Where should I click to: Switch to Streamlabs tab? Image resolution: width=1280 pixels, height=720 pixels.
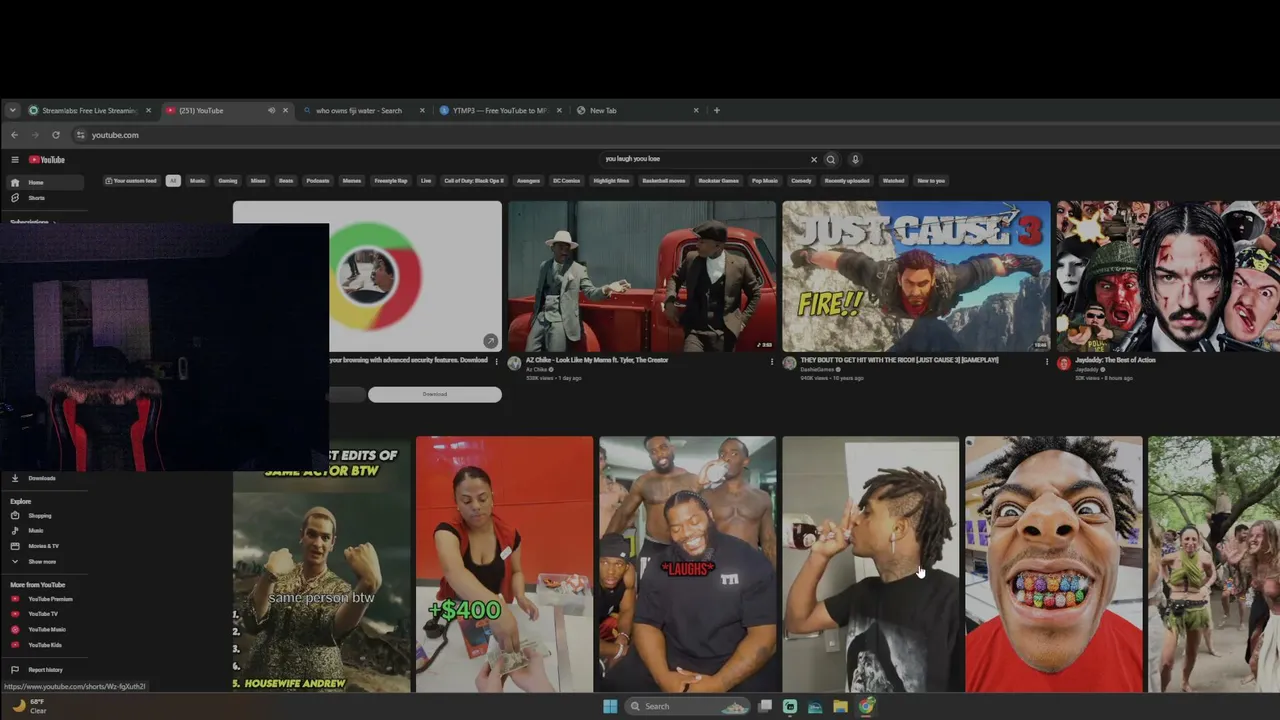pyautogui.click(x=88, y=111)
